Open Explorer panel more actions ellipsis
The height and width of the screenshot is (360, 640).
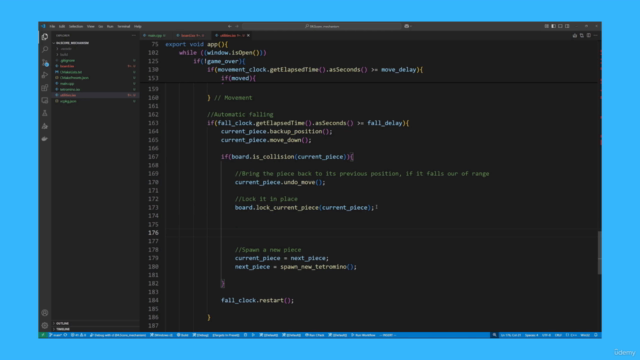(134, 36)
